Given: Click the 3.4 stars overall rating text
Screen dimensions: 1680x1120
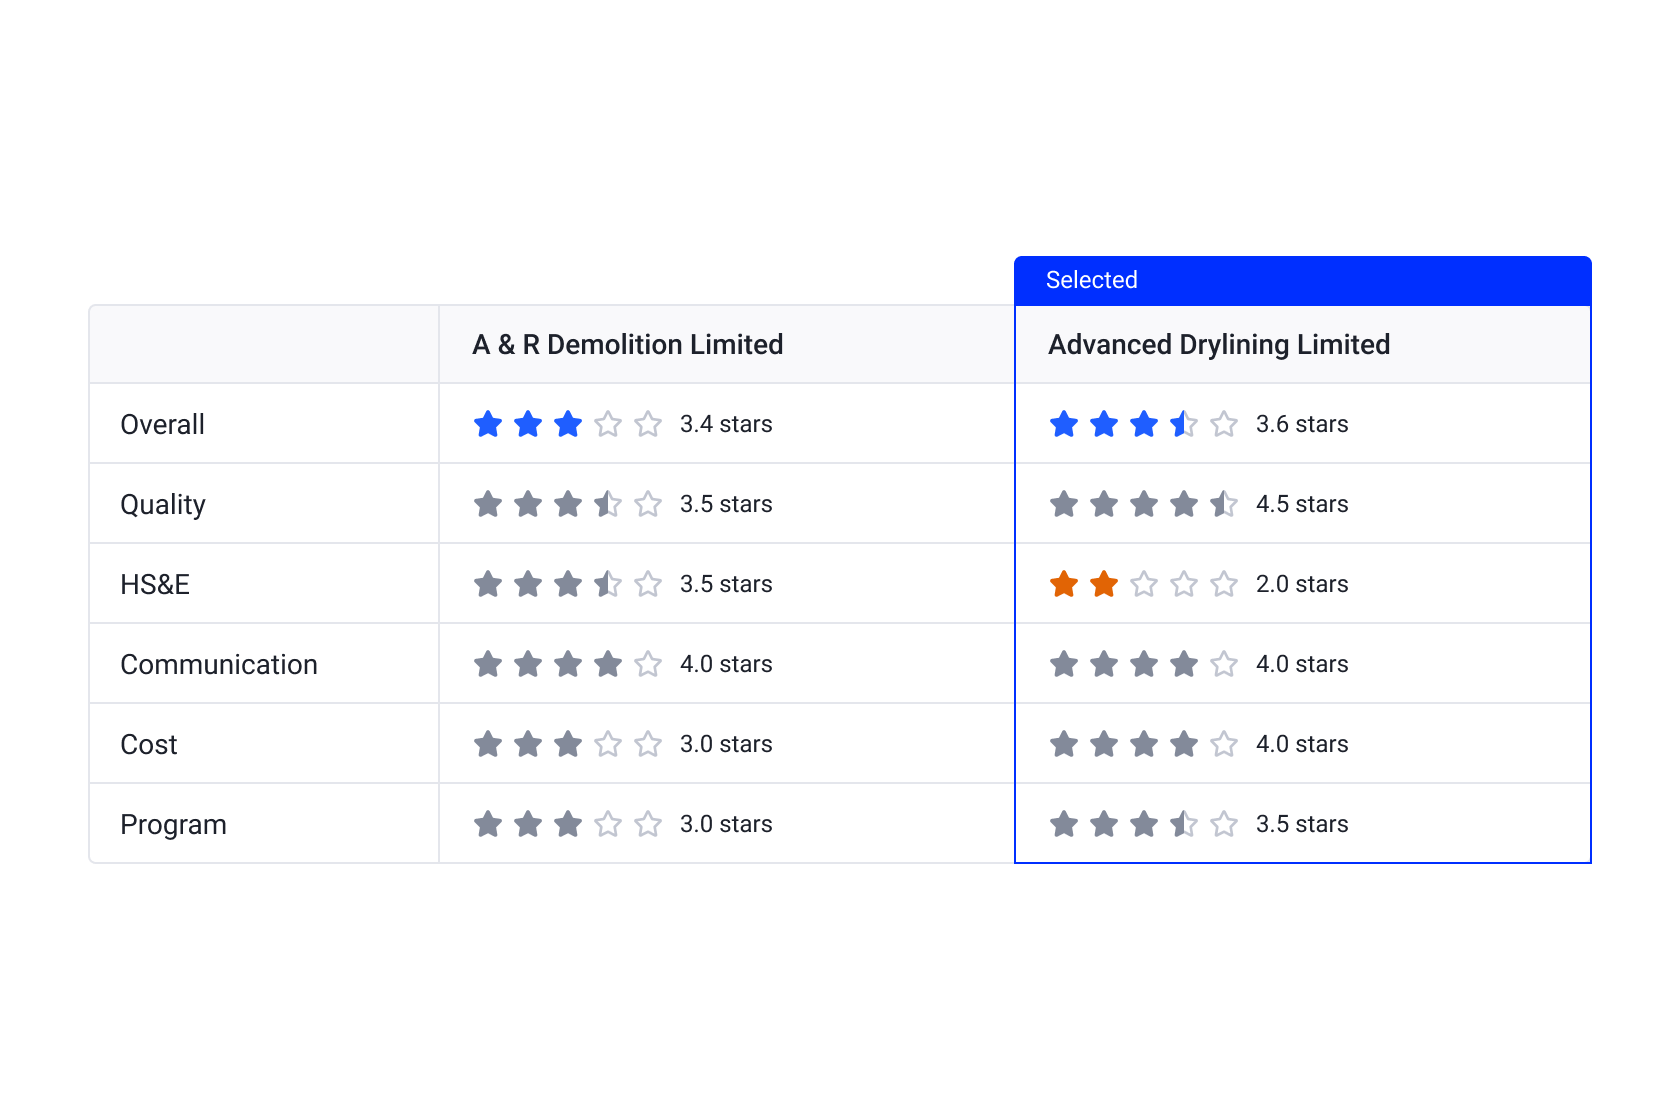Looking at the screenshot, I should [726, 424].
